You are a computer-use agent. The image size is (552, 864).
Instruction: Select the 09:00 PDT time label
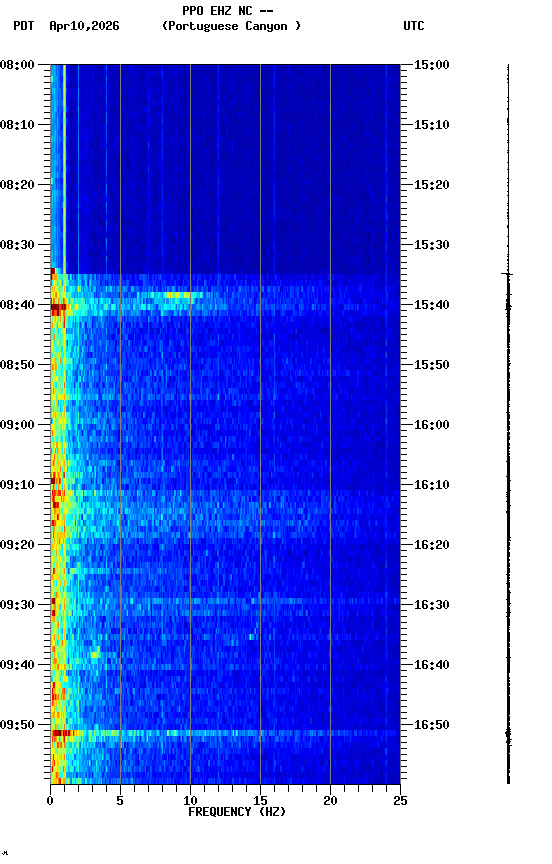17,425
